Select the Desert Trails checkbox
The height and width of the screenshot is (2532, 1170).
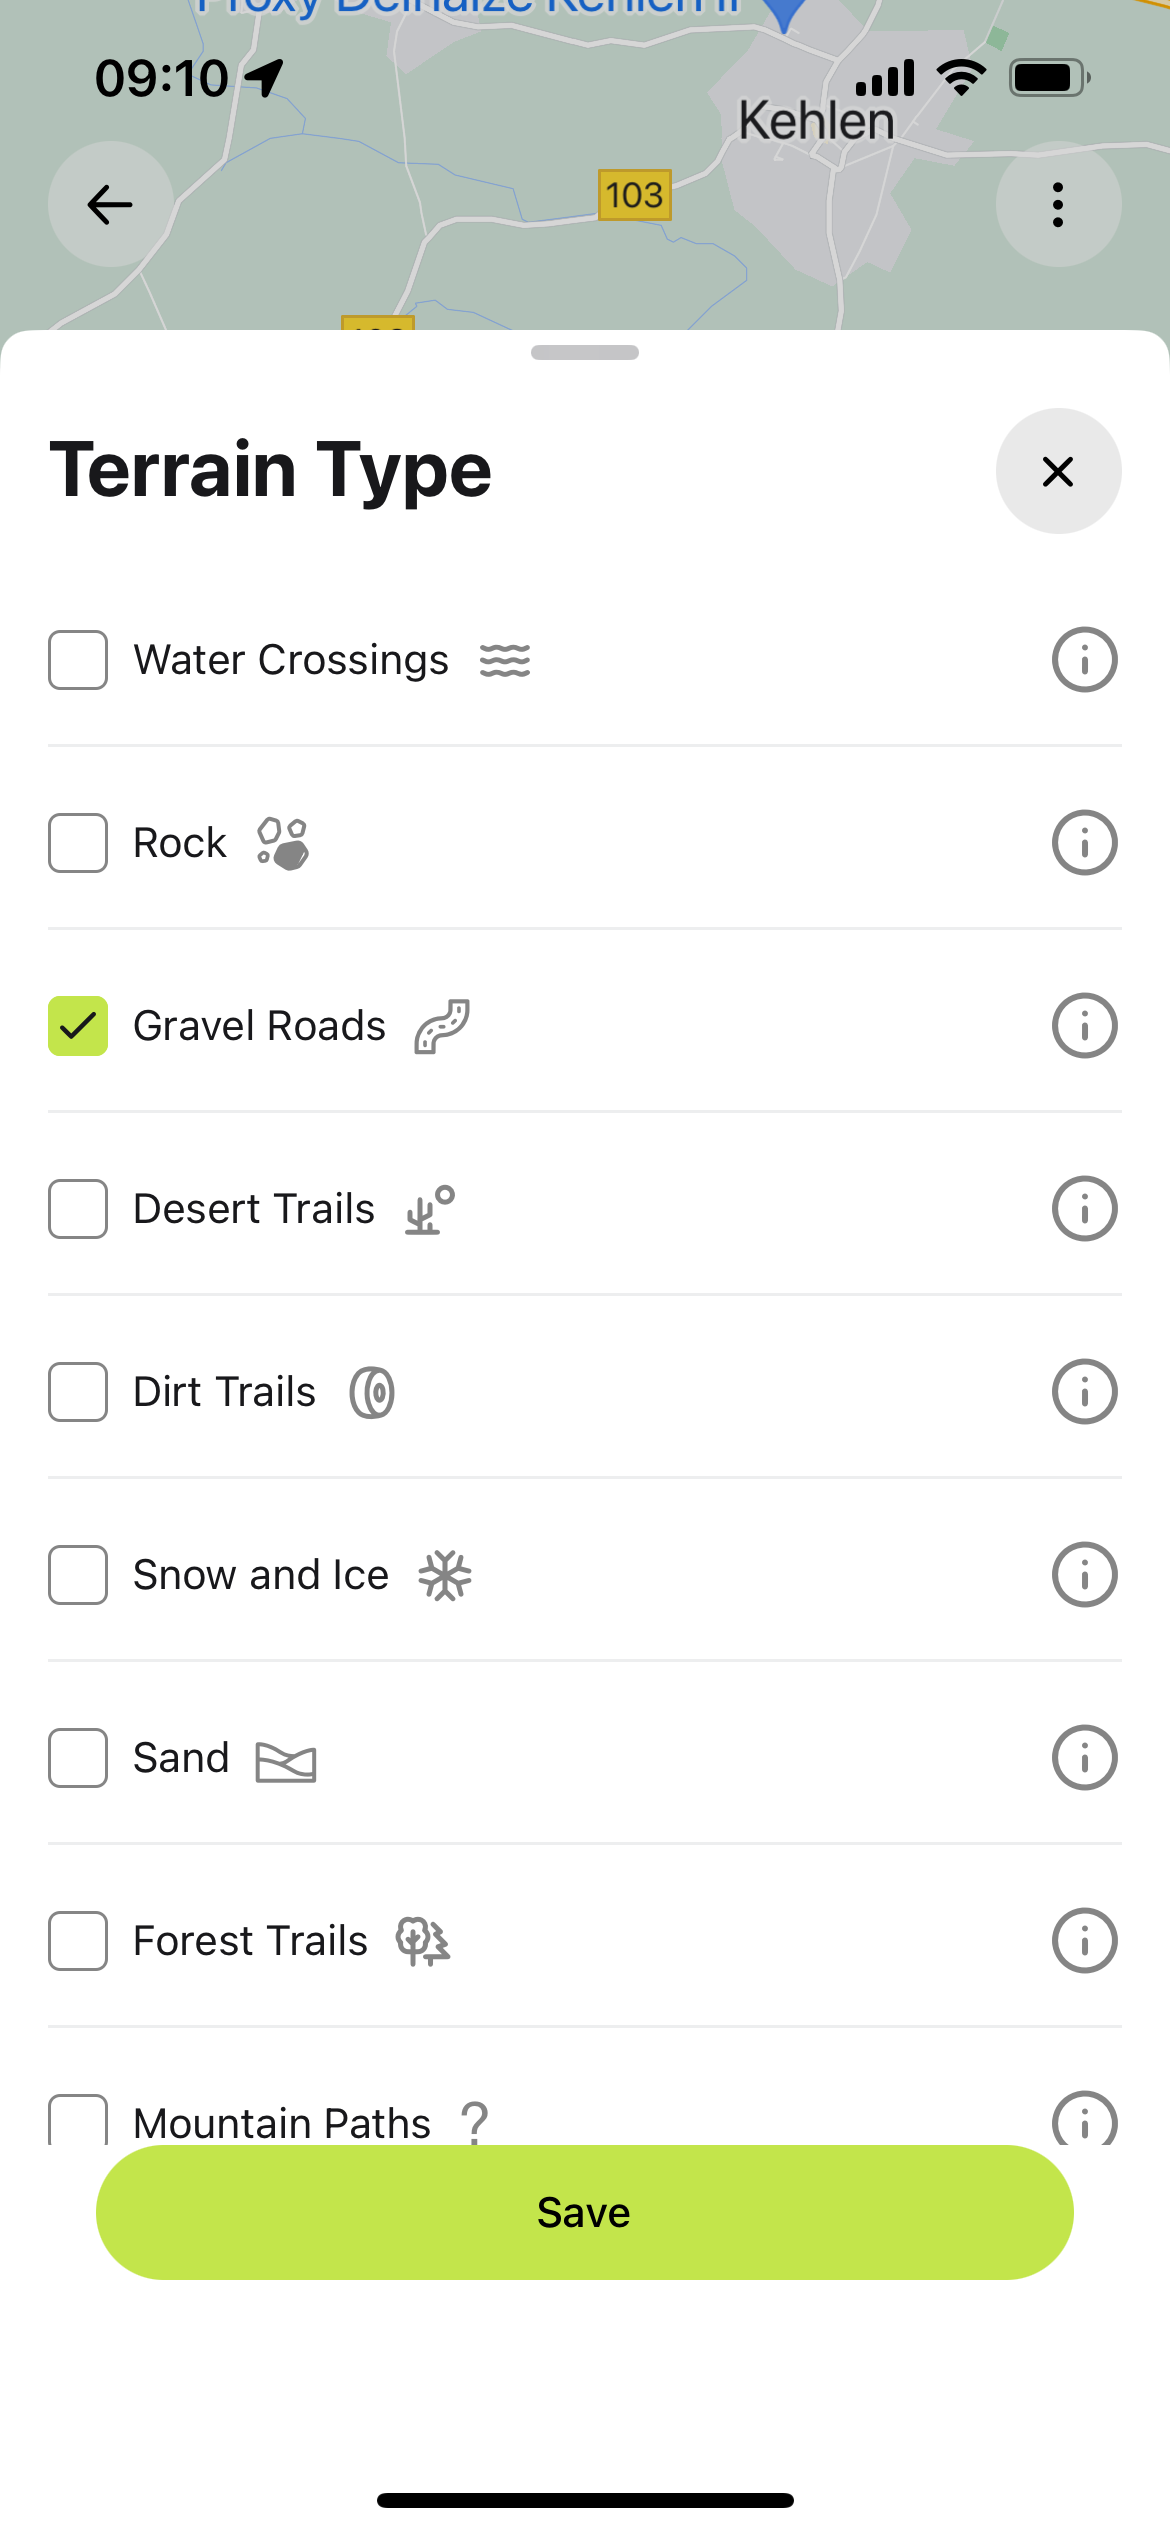tap(78, 1209)
